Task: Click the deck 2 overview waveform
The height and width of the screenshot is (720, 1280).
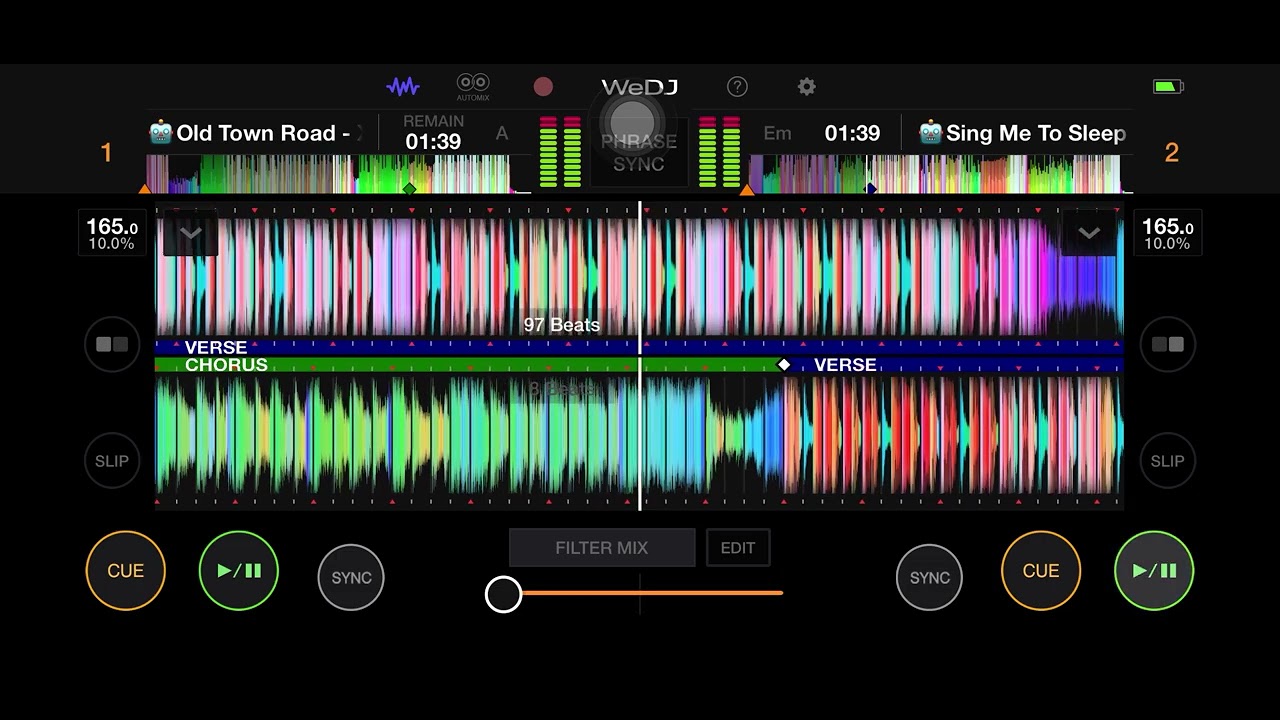Action: tap(940, 174)
